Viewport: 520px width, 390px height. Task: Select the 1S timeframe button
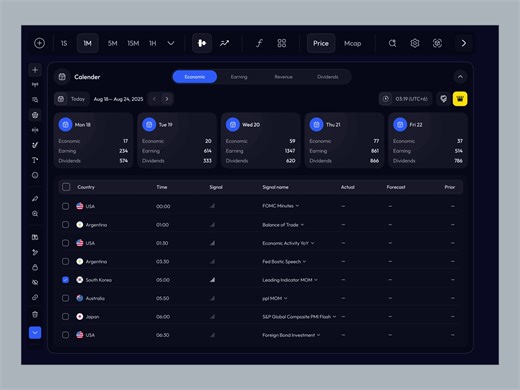(64, 43)
